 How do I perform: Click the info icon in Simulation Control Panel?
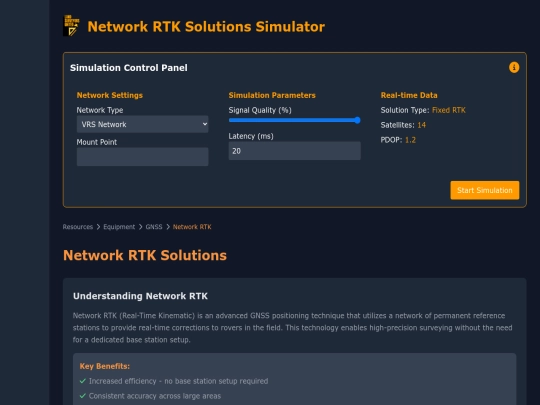pyautogui.click(x=514, y=68)
